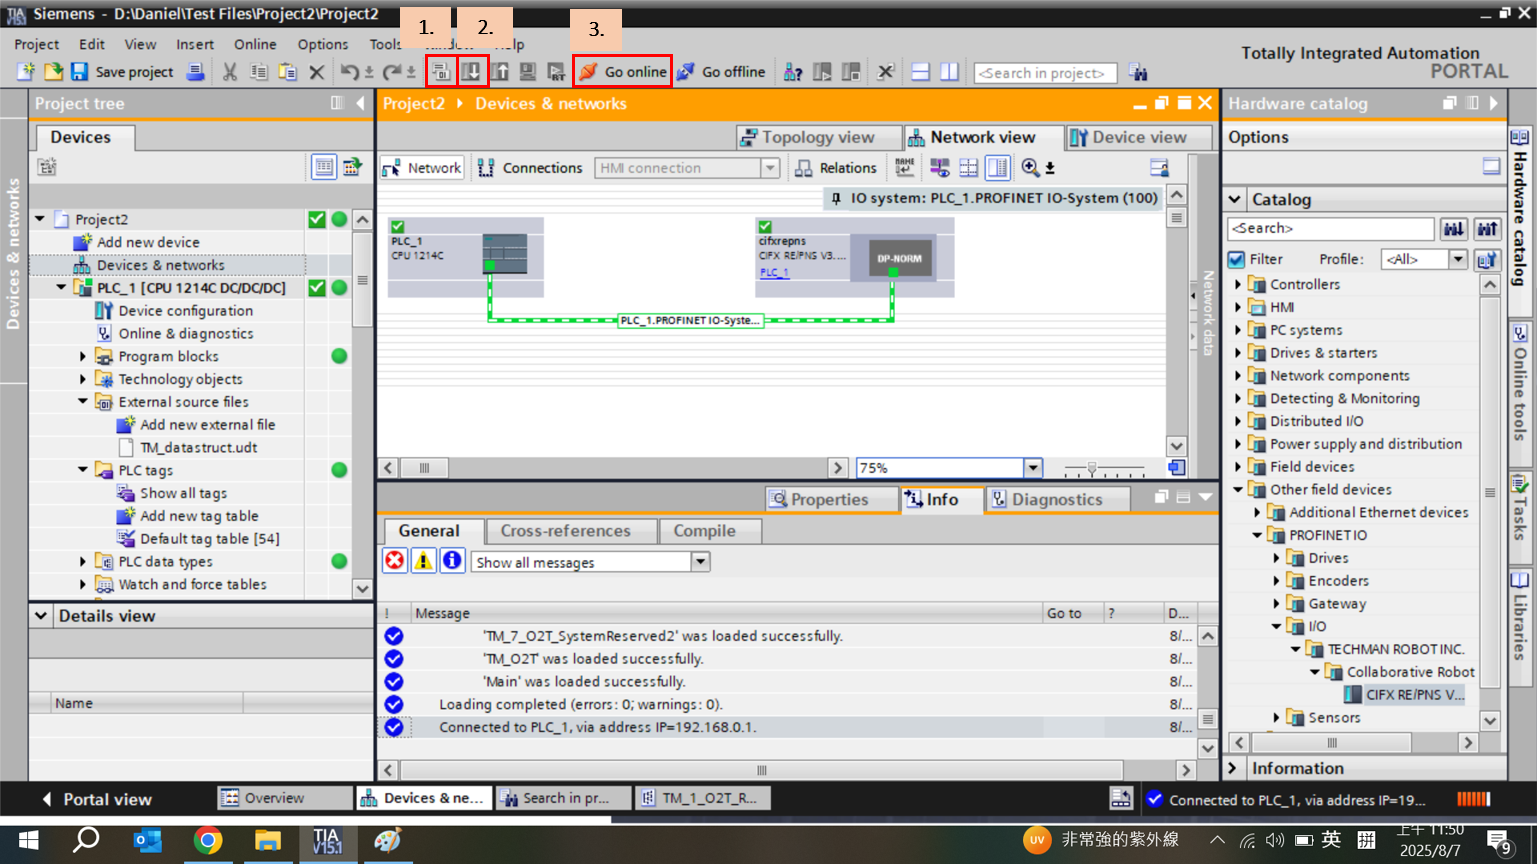Viewport: 1537px width, 864px height.
Task: Click the Paste clipboard icon
Action: [x=288, y=72]
